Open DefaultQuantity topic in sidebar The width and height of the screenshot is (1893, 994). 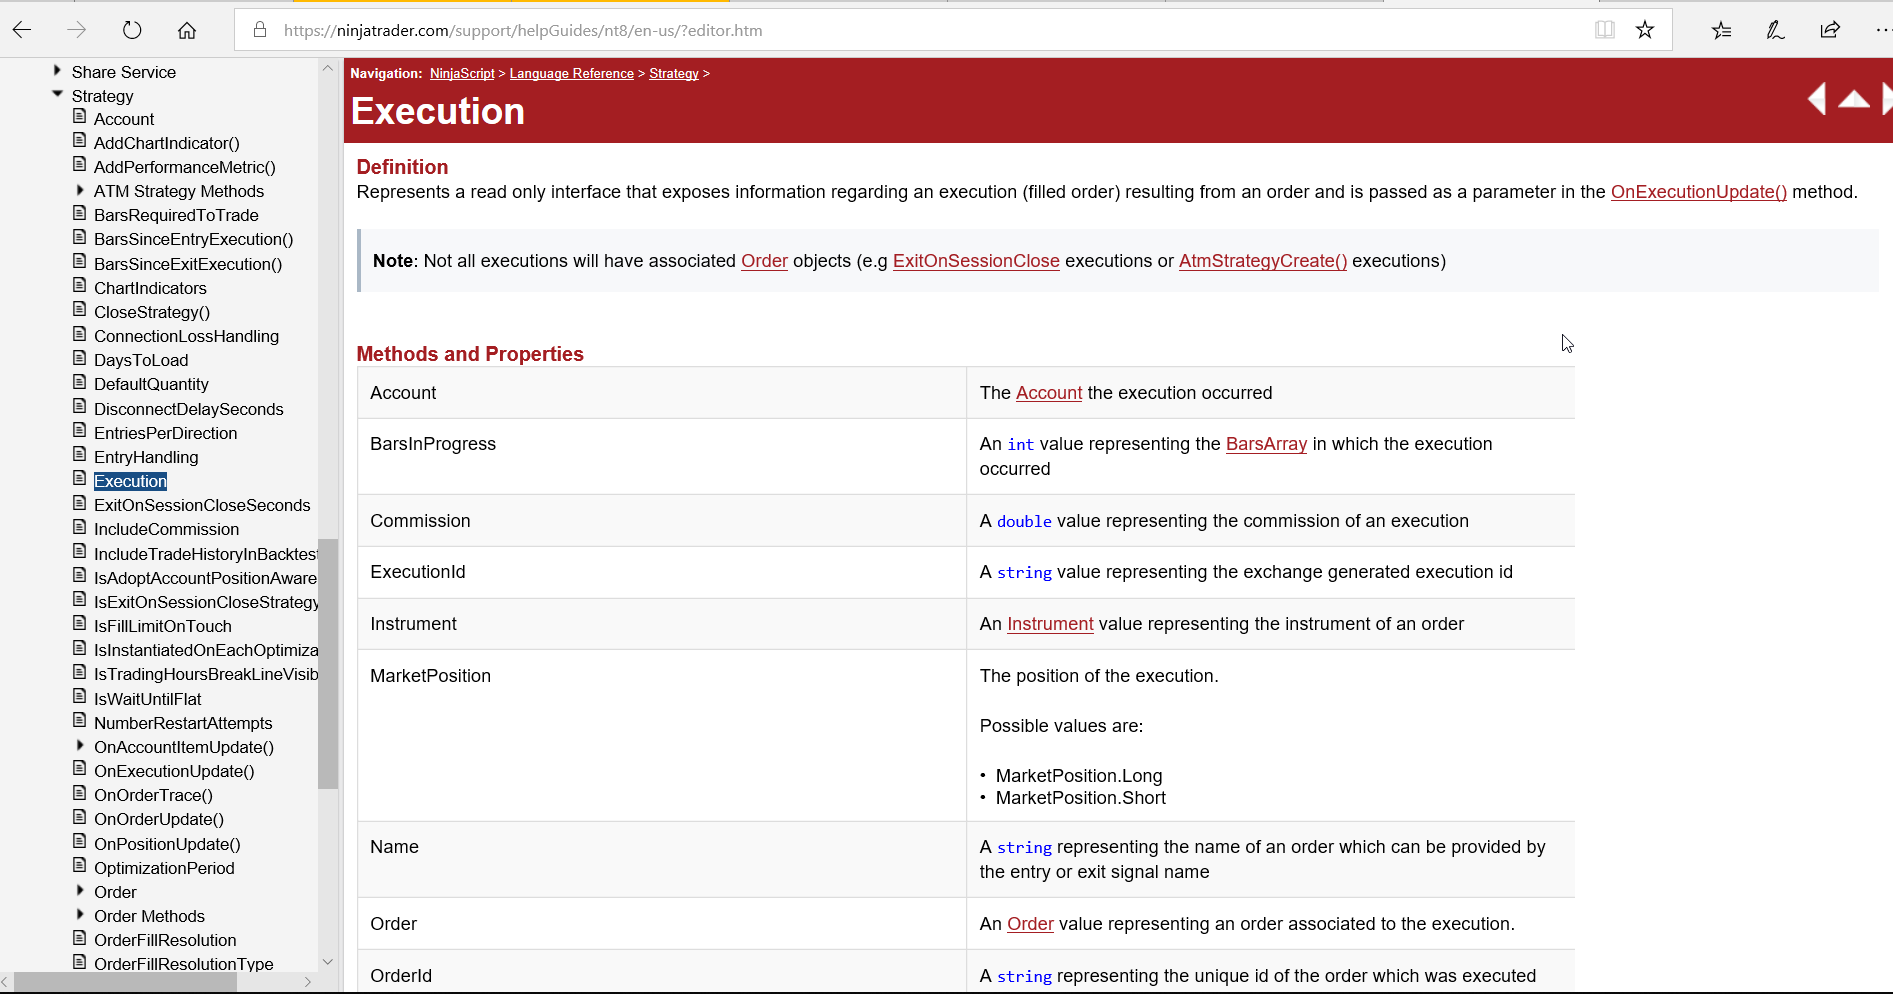click(x=151, y=384)
